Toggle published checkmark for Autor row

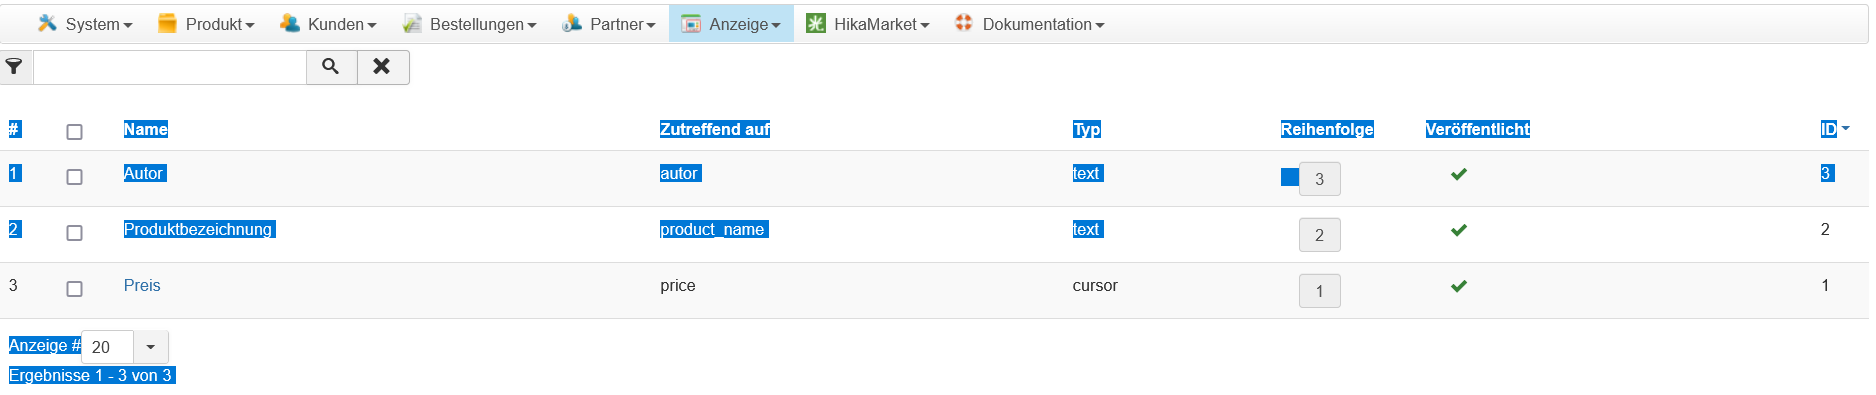click(1459, 174)
